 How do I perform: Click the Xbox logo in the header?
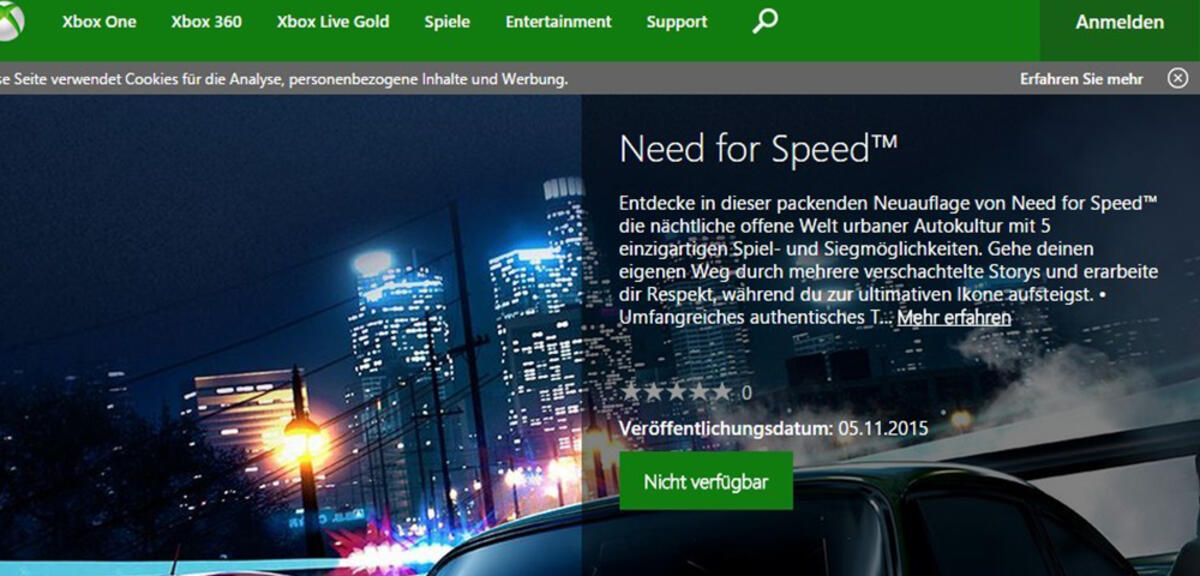tap(10, 22)
